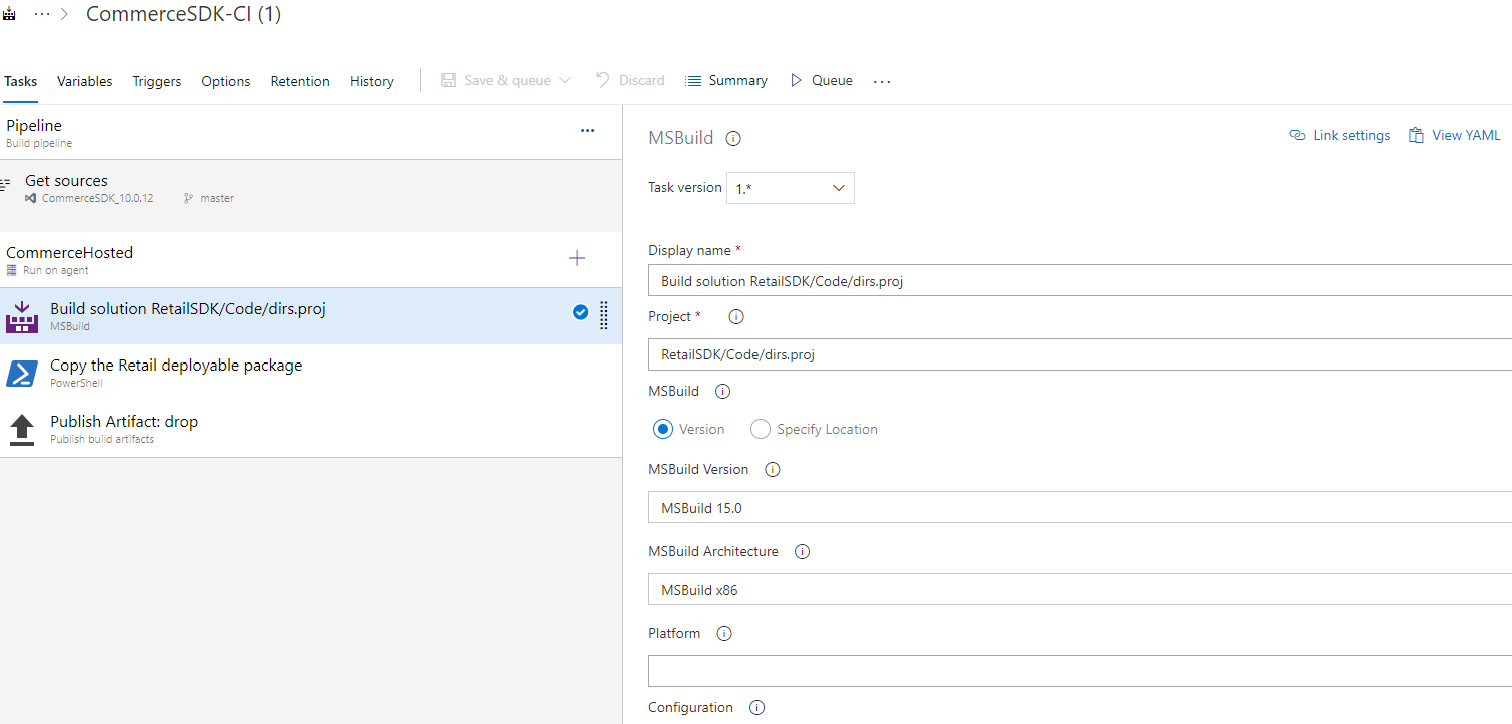Click the Get sources icon
Viewport: 1512px width, 724px height.
[x=6, y=185]
